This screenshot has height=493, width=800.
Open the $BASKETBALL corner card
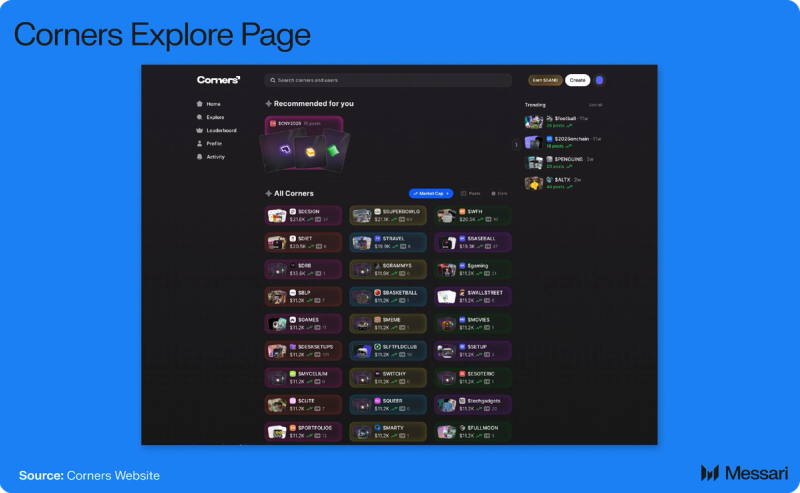point(388,296)
